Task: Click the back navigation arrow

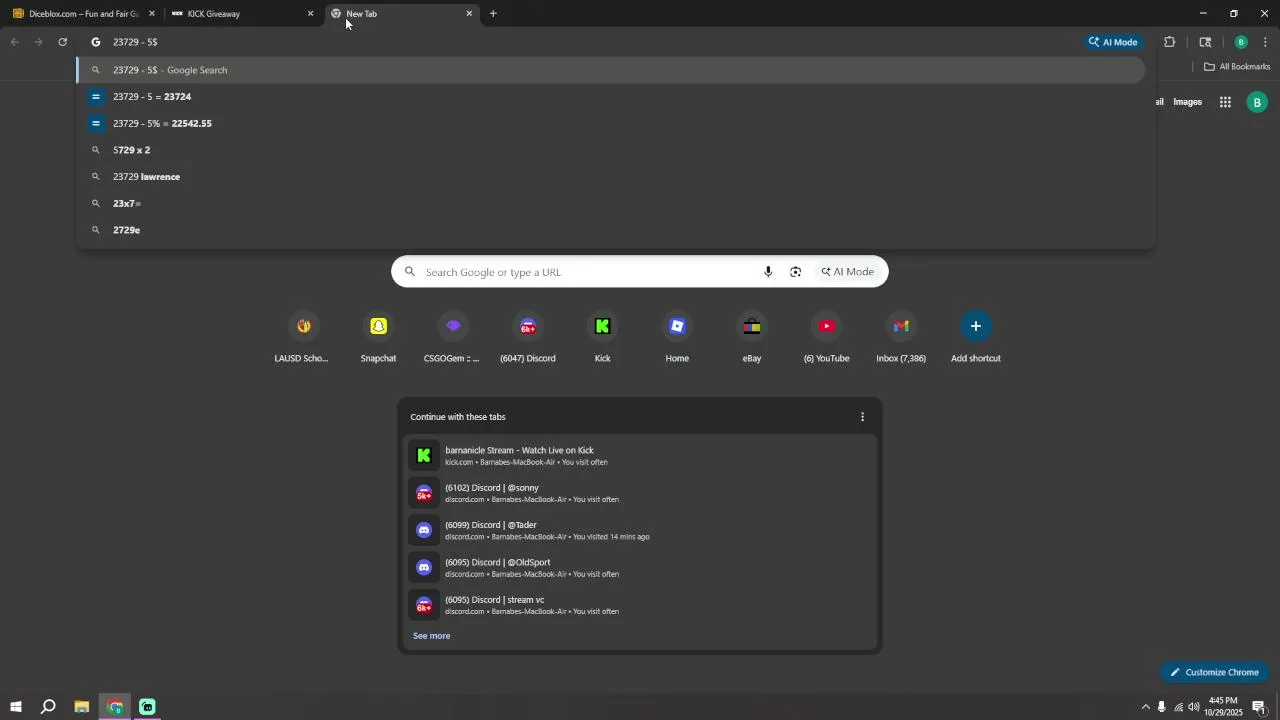Action: click(x=14, y=42)
